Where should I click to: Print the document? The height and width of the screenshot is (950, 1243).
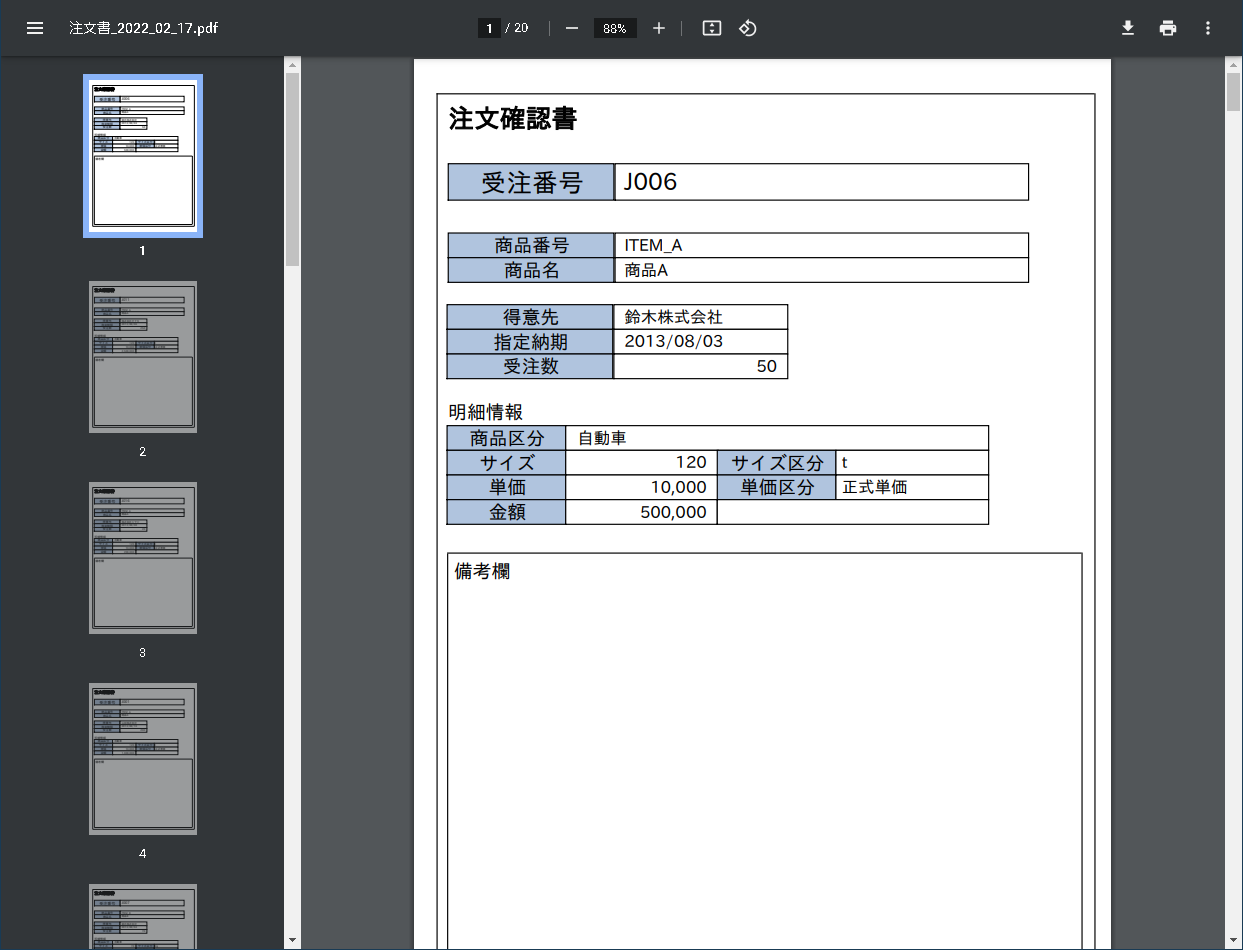pyautogui.click(x=1168, y=28)
